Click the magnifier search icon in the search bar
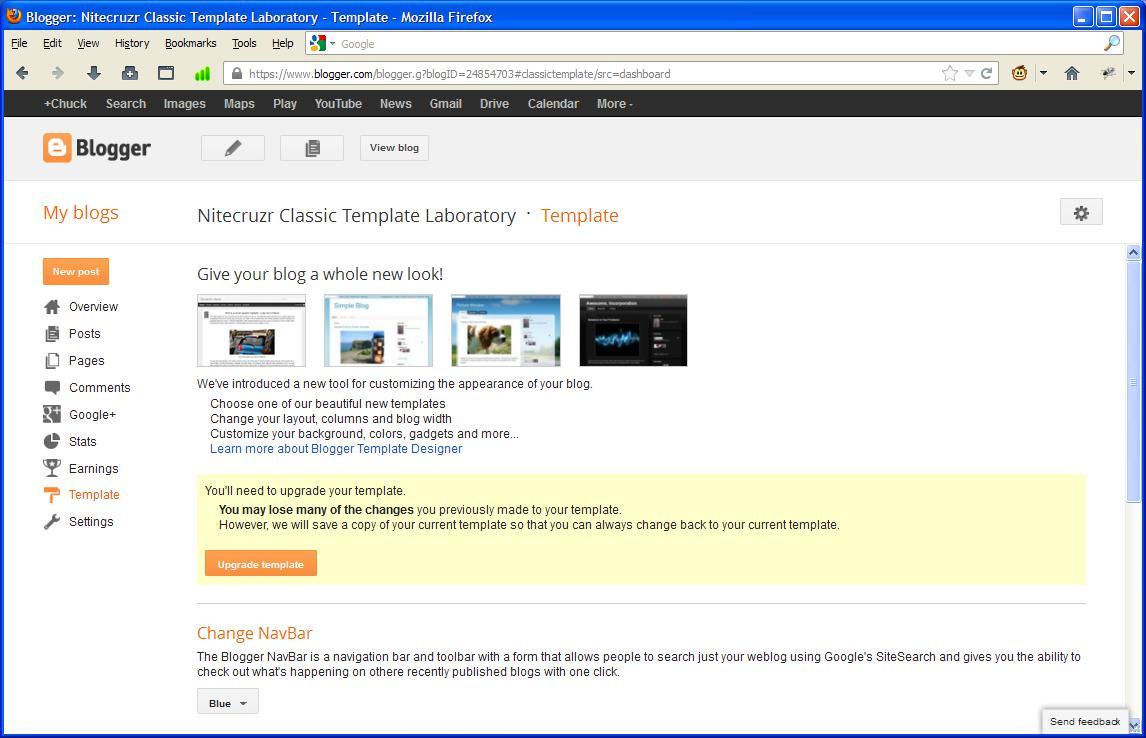The image size is (1146, 738). (x=1112, y=43)
